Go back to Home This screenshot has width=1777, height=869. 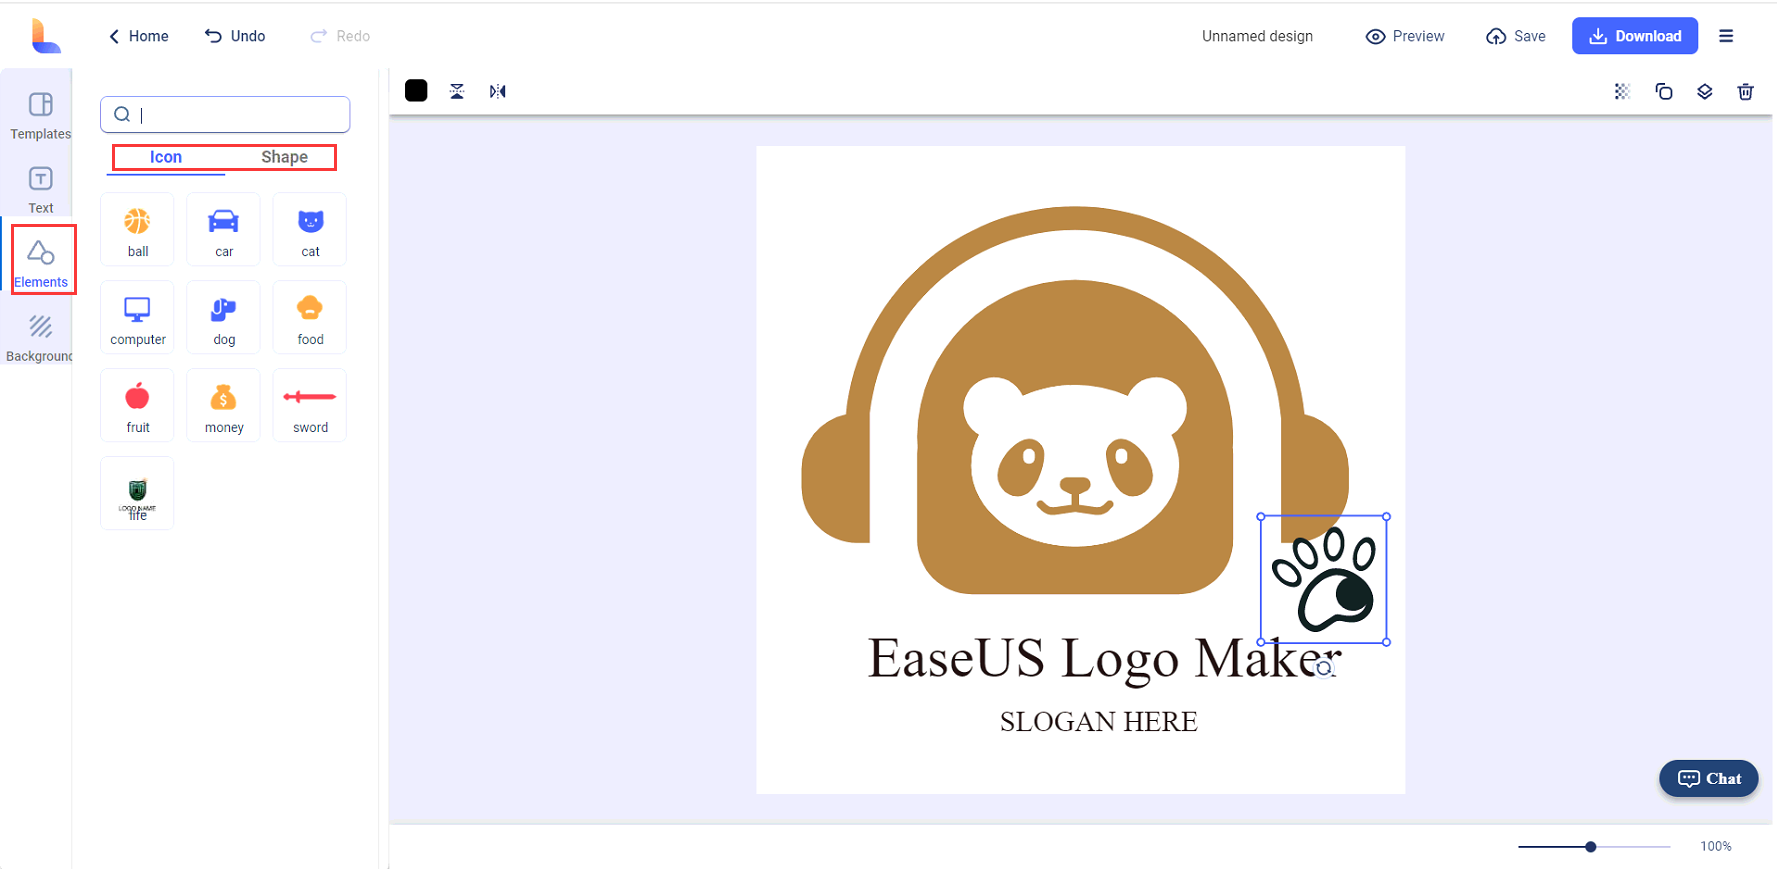point(138,36)
